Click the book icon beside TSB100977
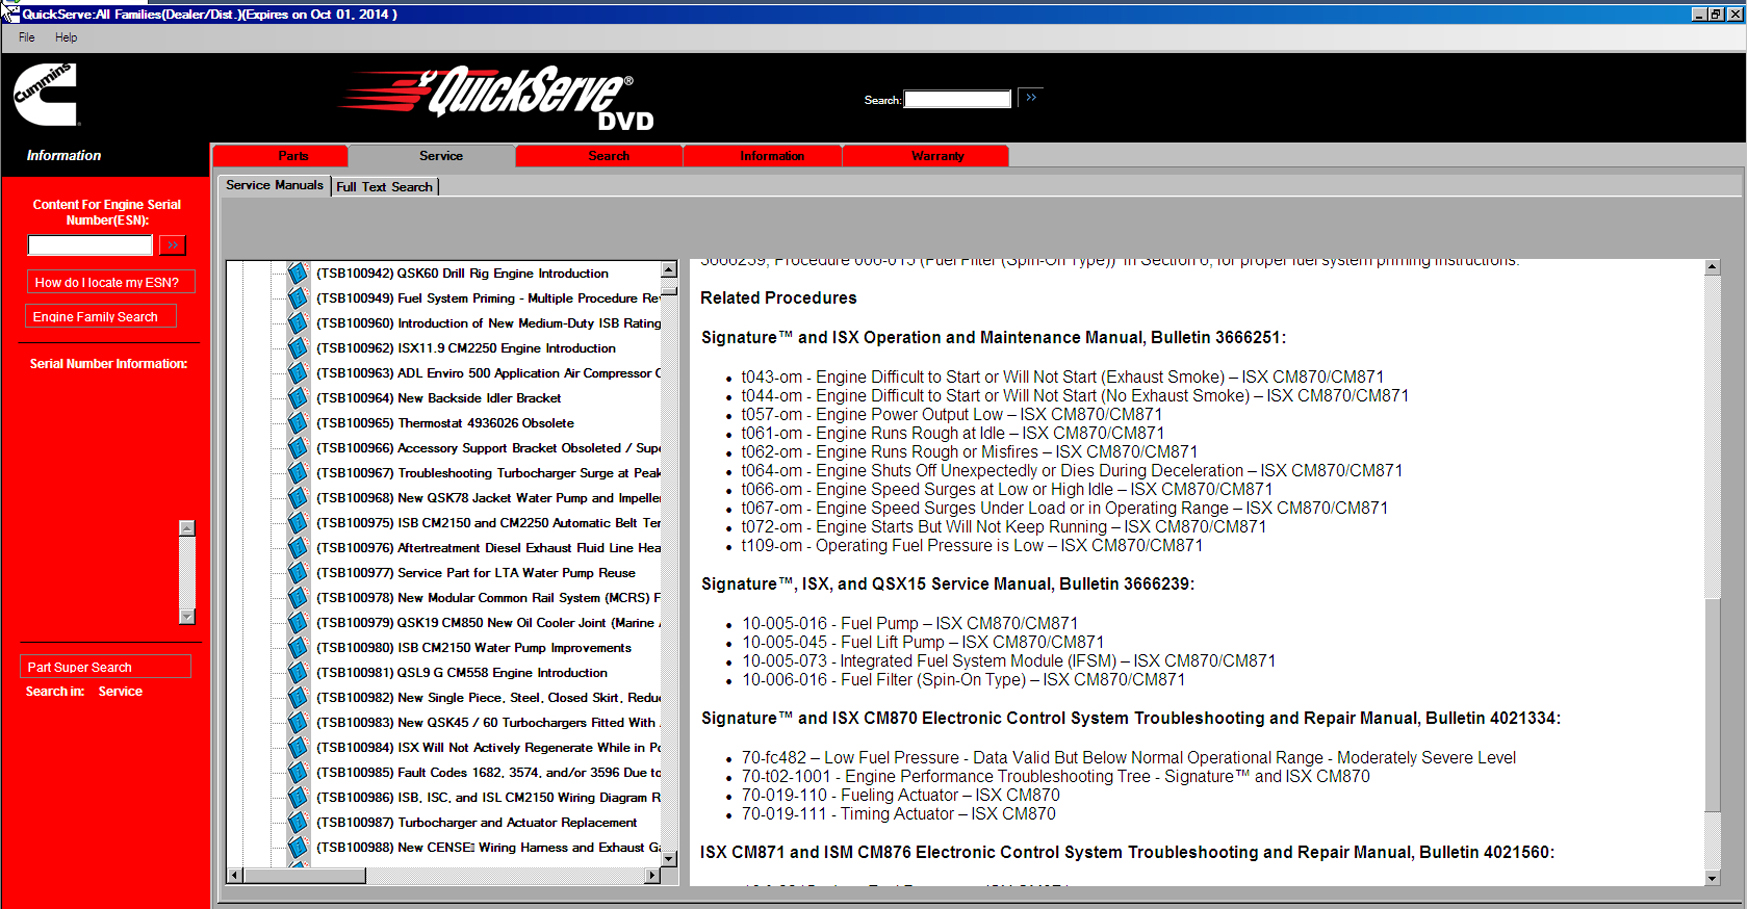Viewport: 1748px width, 909px height. (x=297, y=573)
